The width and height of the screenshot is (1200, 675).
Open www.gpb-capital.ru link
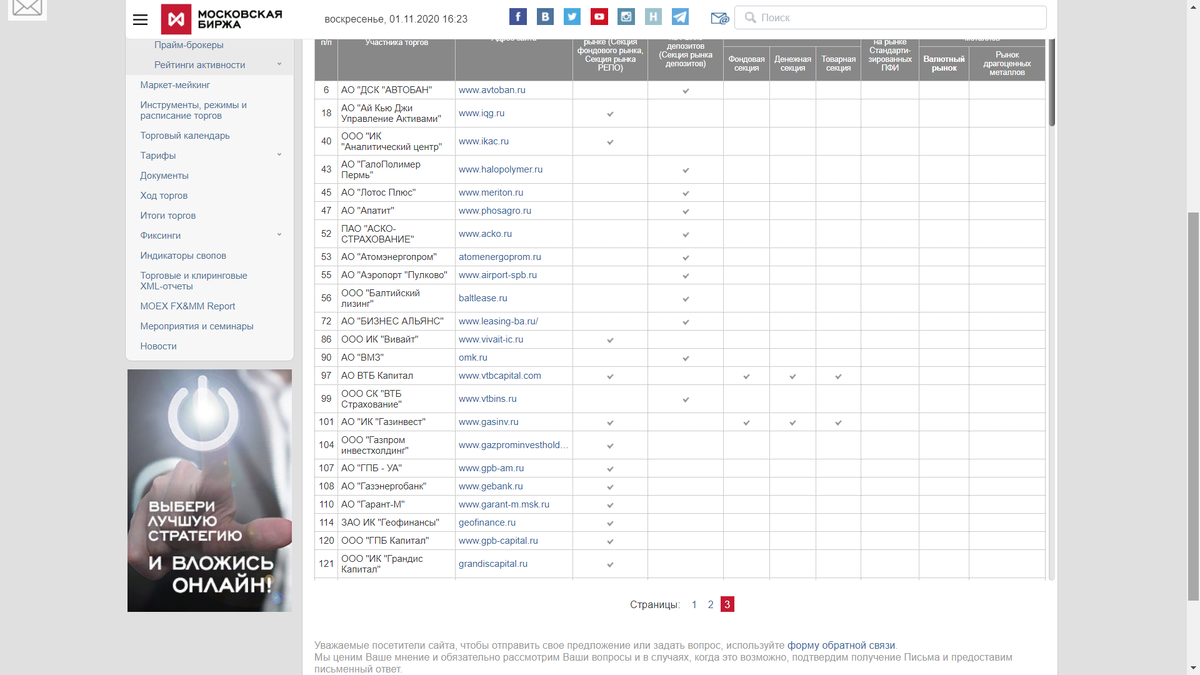tap(498, 541)
